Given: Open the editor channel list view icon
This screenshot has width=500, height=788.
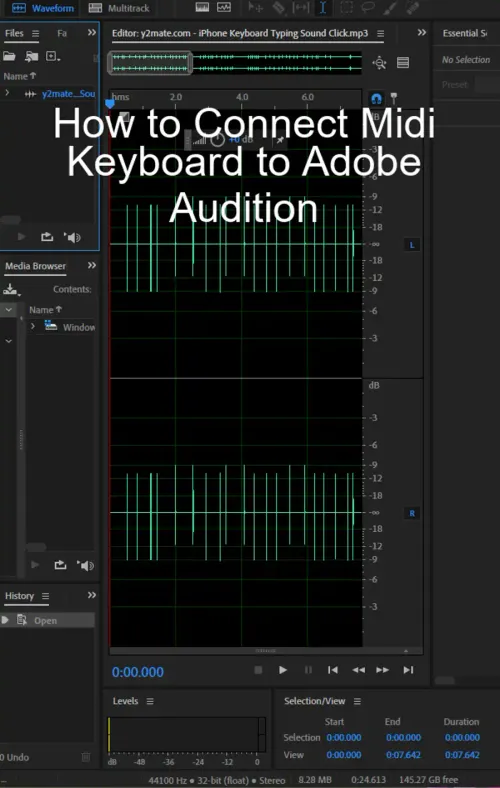Looking at the screenshot, I should coord(403,63).
